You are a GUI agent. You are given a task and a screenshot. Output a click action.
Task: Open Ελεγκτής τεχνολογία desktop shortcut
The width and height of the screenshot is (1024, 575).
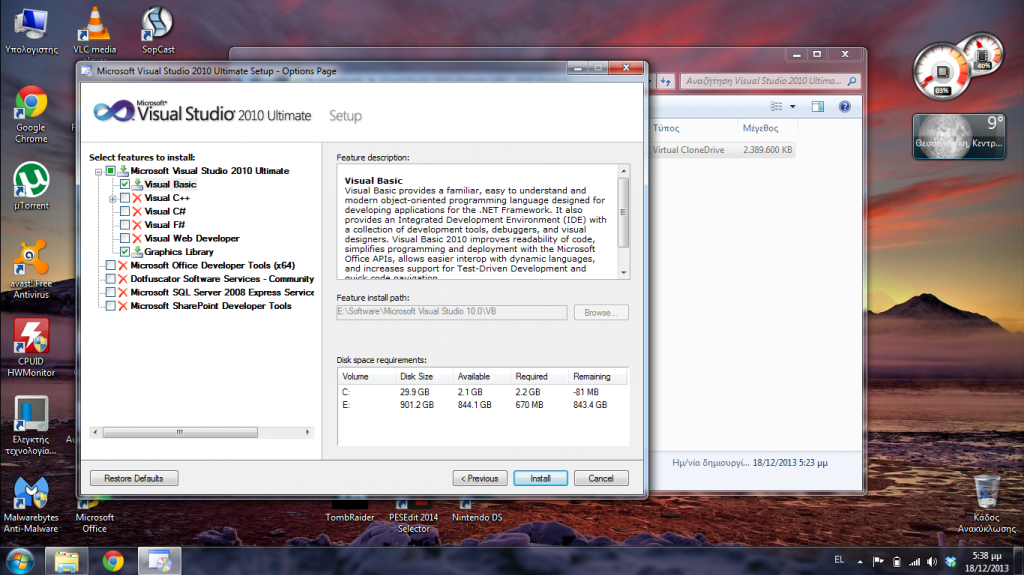coord(31,425)
